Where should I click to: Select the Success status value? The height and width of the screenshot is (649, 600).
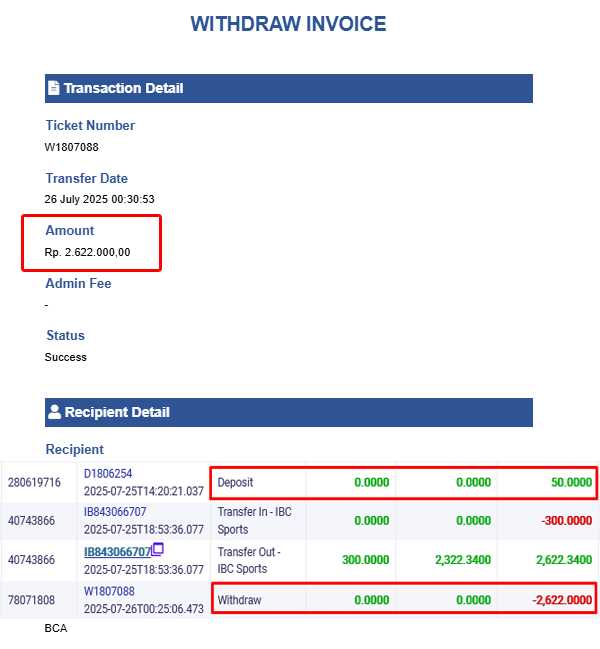[66, 357]
